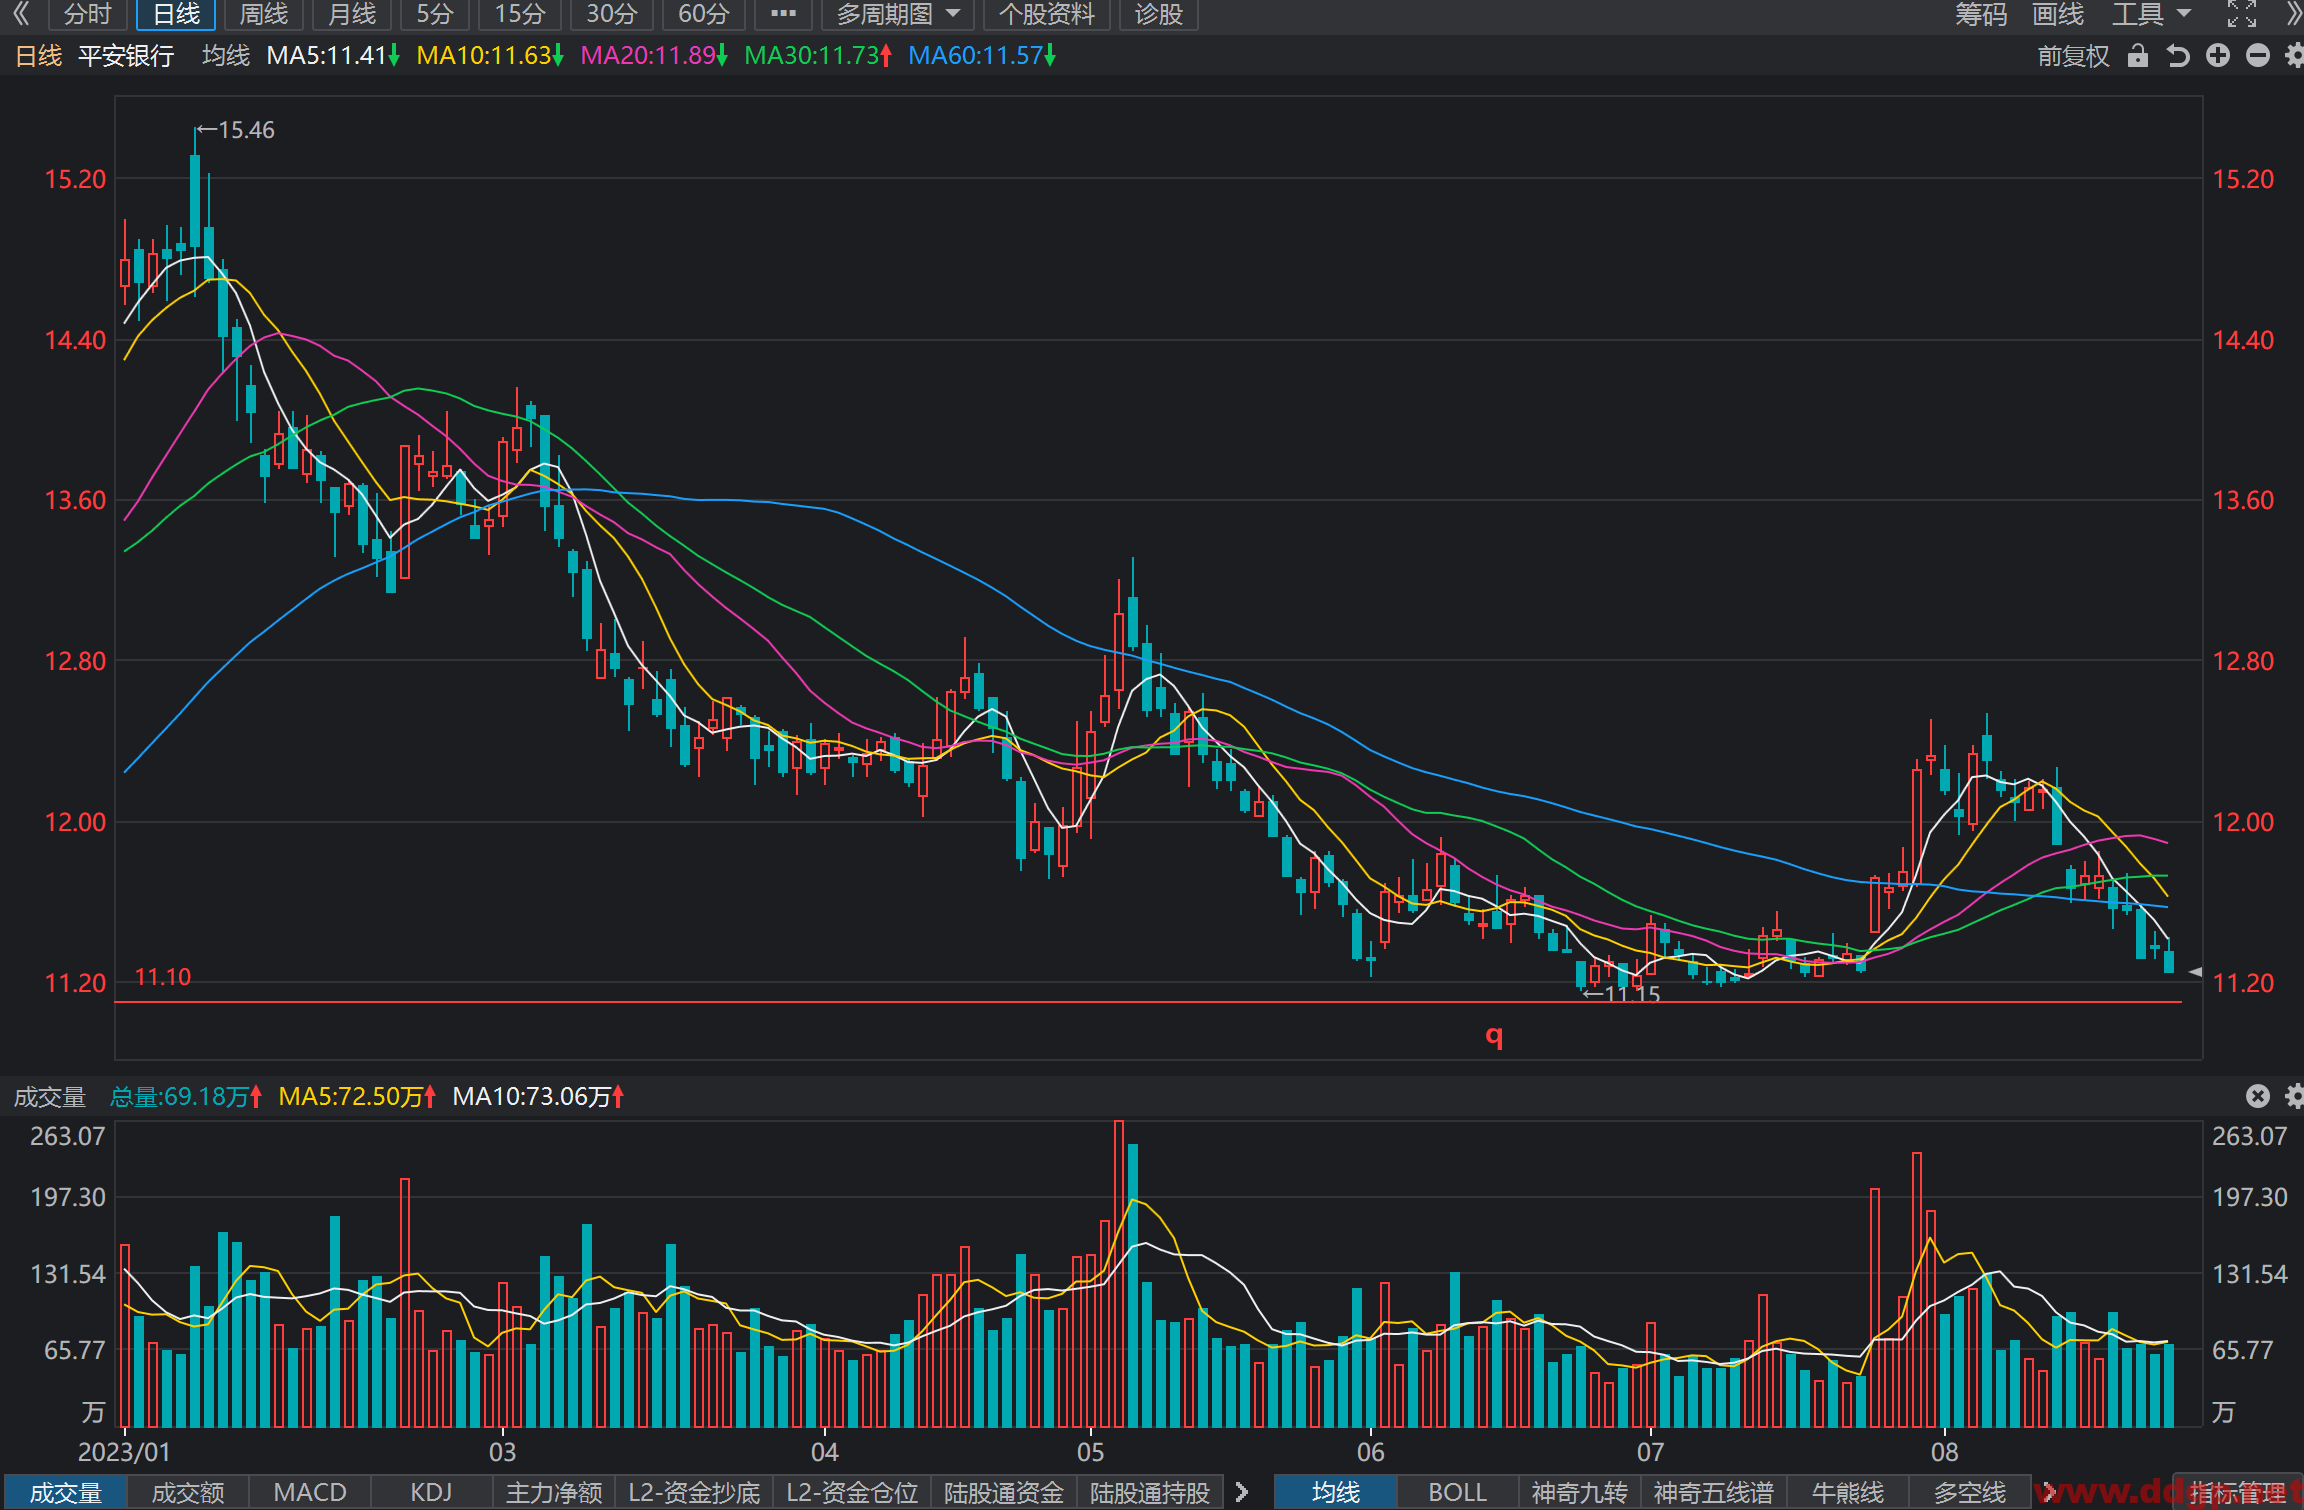Click the 11.10 red price line label
This screenshot has height=1510, width=2304.
(163, 977)
